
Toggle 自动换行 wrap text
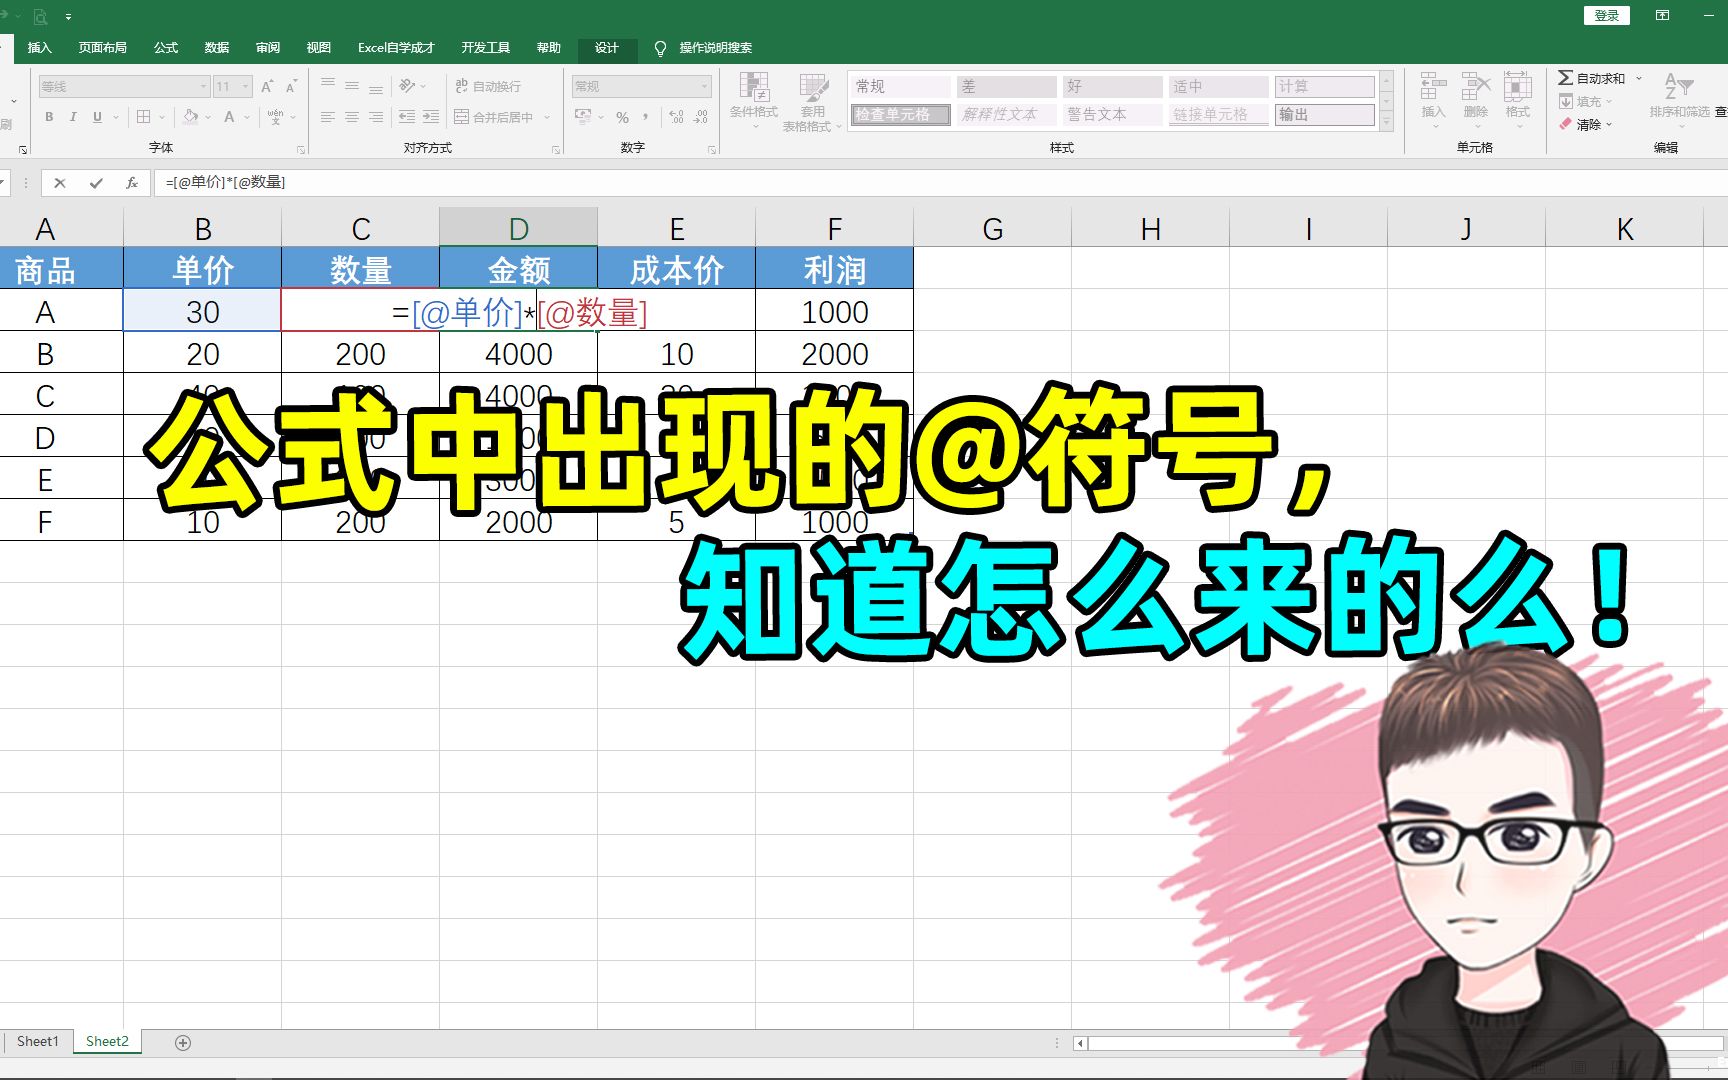[x=488, y=86]
